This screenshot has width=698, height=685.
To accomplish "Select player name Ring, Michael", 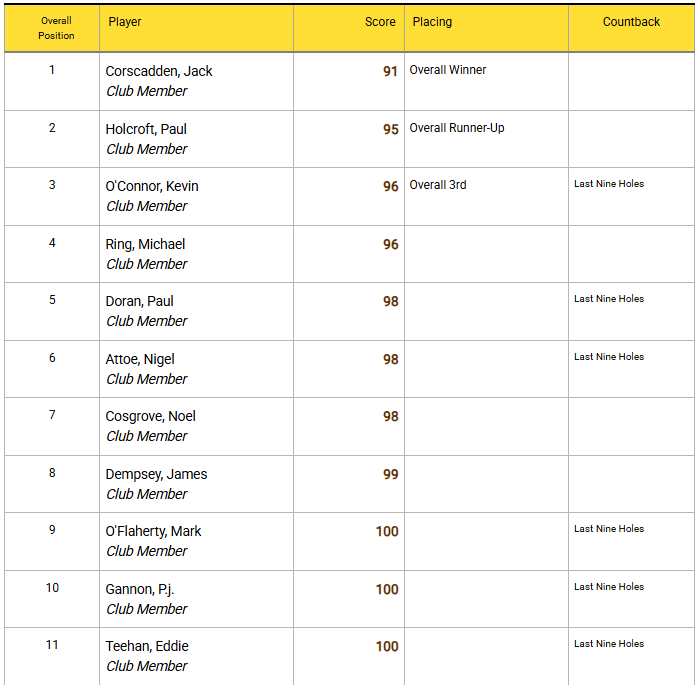I will pyautogui.click(x=145, y=244).
